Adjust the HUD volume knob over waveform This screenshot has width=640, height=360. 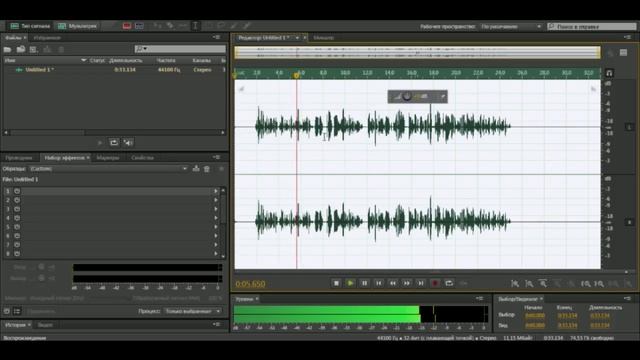point(407,96)
